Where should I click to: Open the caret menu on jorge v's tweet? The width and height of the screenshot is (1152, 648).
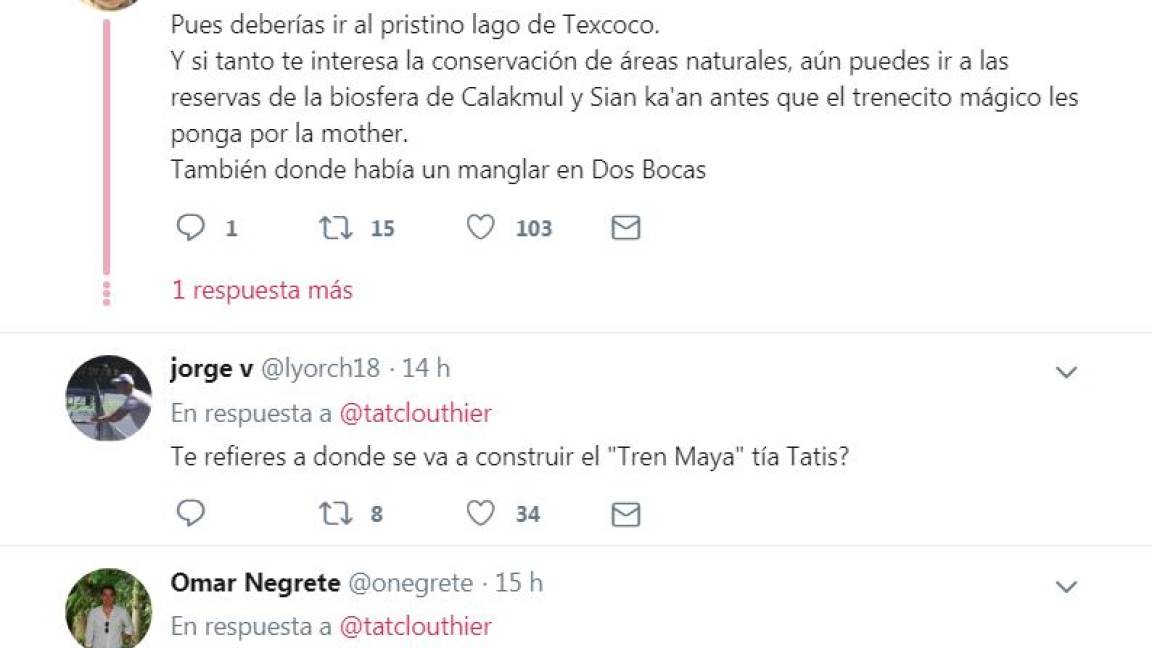[1066, 371]
